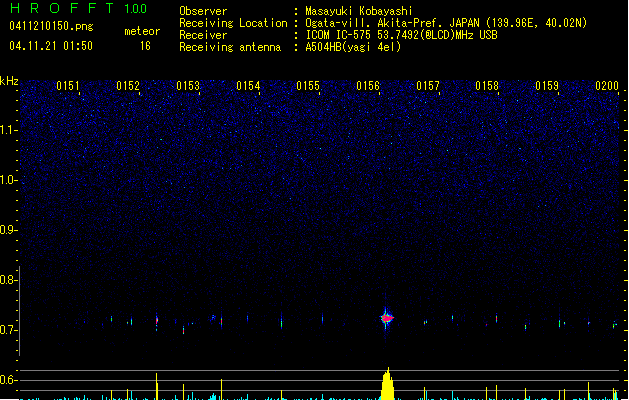Click the 04.11.21 01:50 timestamp
The image size is (629, 400).
50,46
